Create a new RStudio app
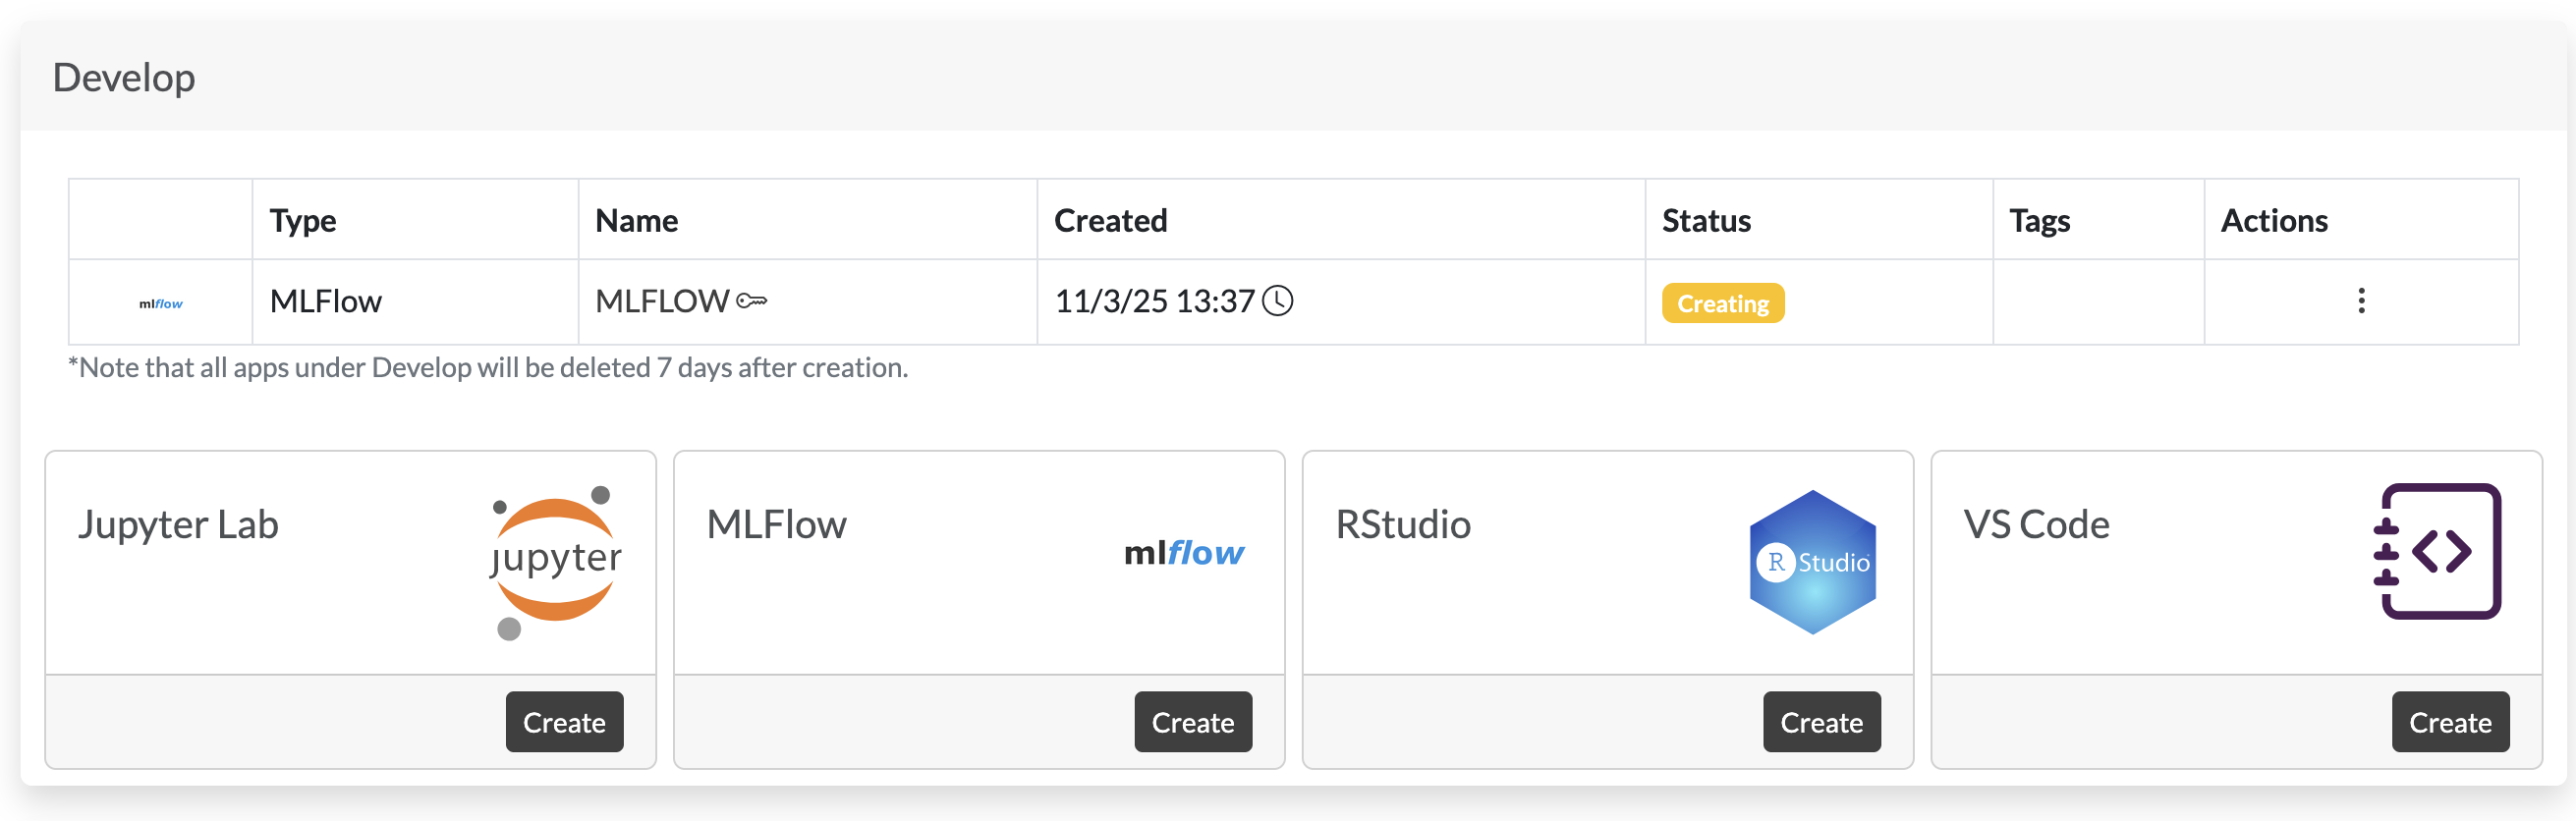The width and height of the screenshot is (2576, 821). 1822,722
